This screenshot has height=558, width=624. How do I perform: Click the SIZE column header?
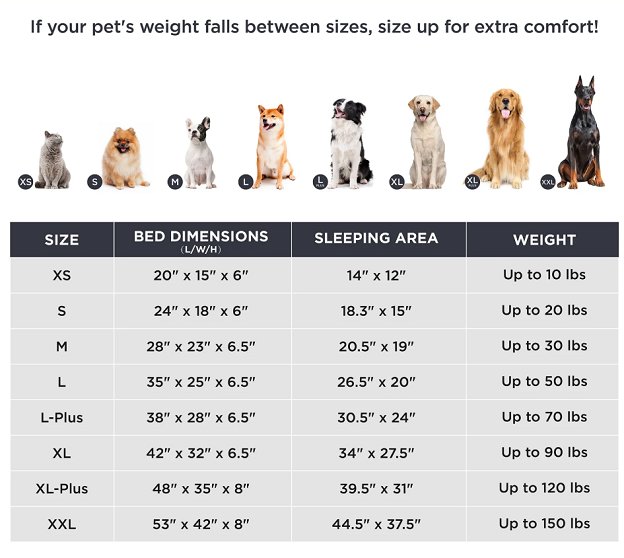click(62, 240)
